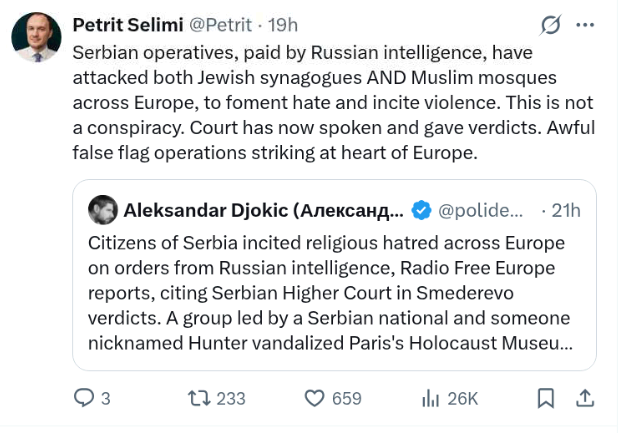Click the 659 likes count
Viewport: 618px width, 433px height.
point(346,398)
